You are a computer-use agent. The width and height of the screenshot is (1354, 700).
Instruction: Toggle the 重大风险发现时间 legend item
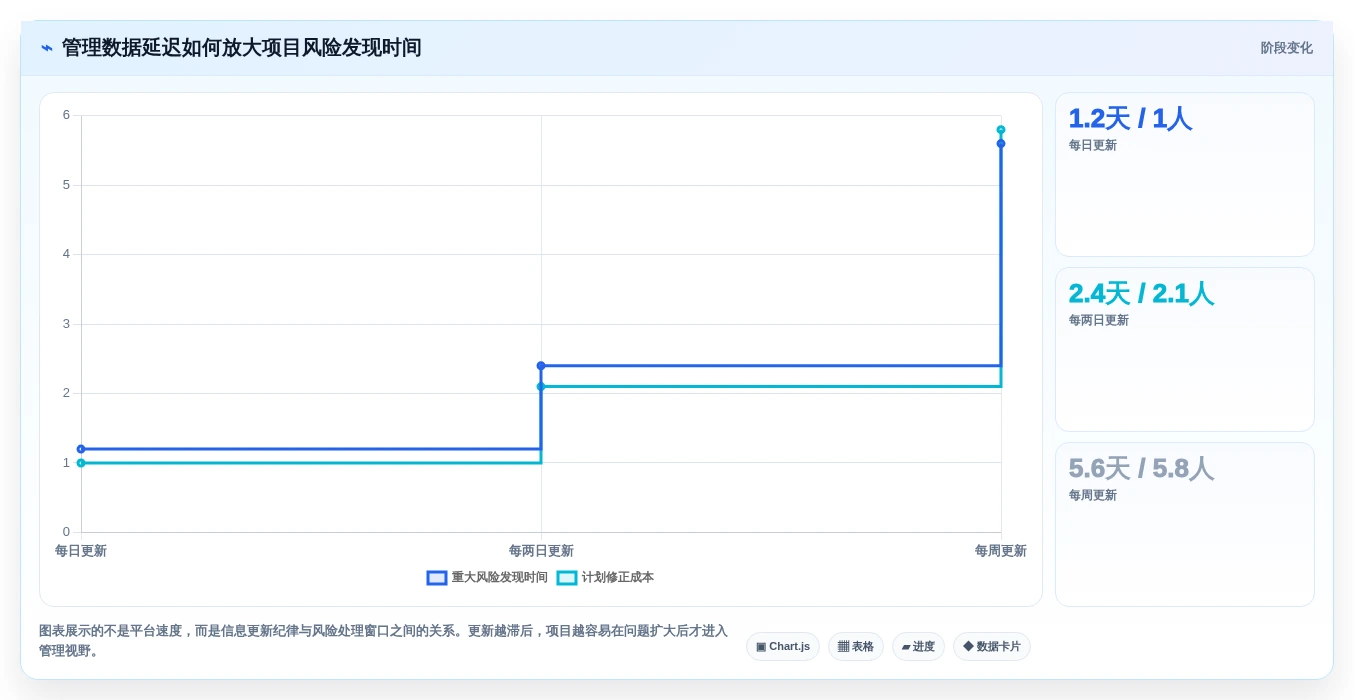487,578
